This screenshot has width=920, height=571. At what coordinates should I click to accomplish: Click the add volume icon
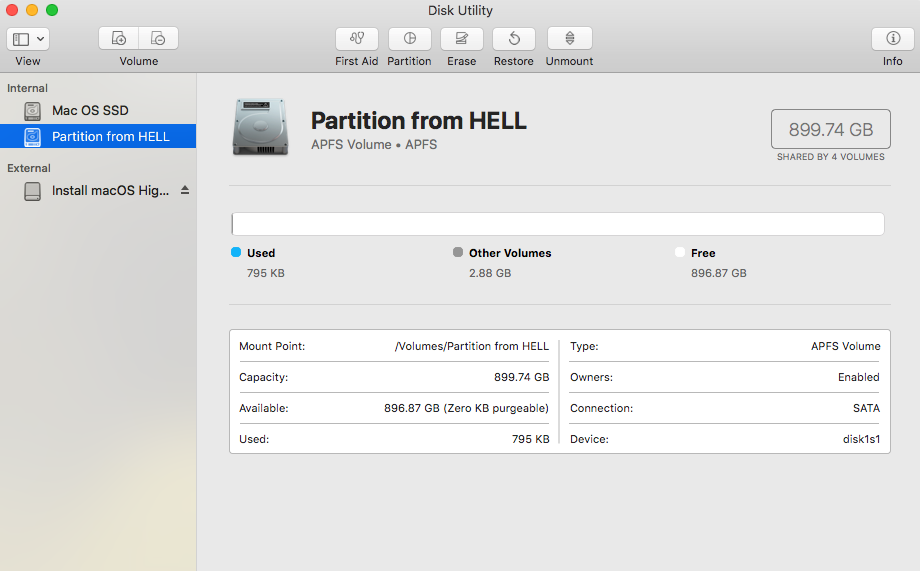point(119,39)
